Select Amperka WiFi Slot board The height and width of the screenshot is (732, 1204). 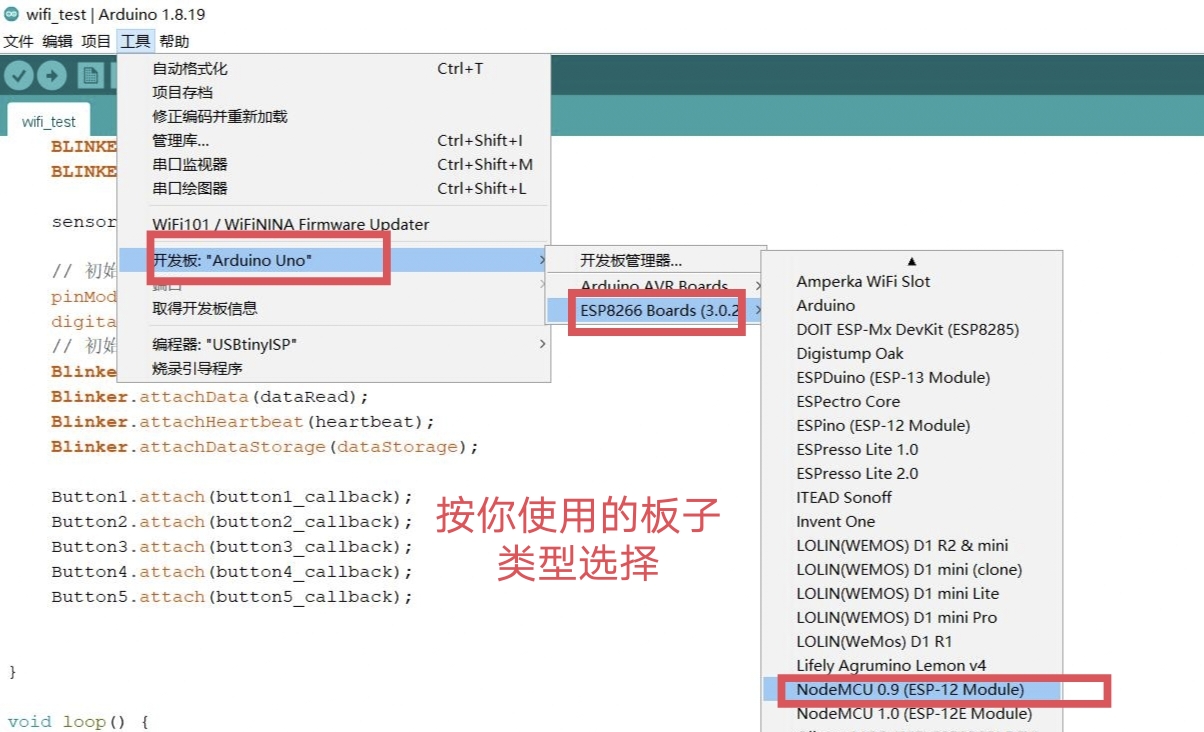click(x=911, y=281)
